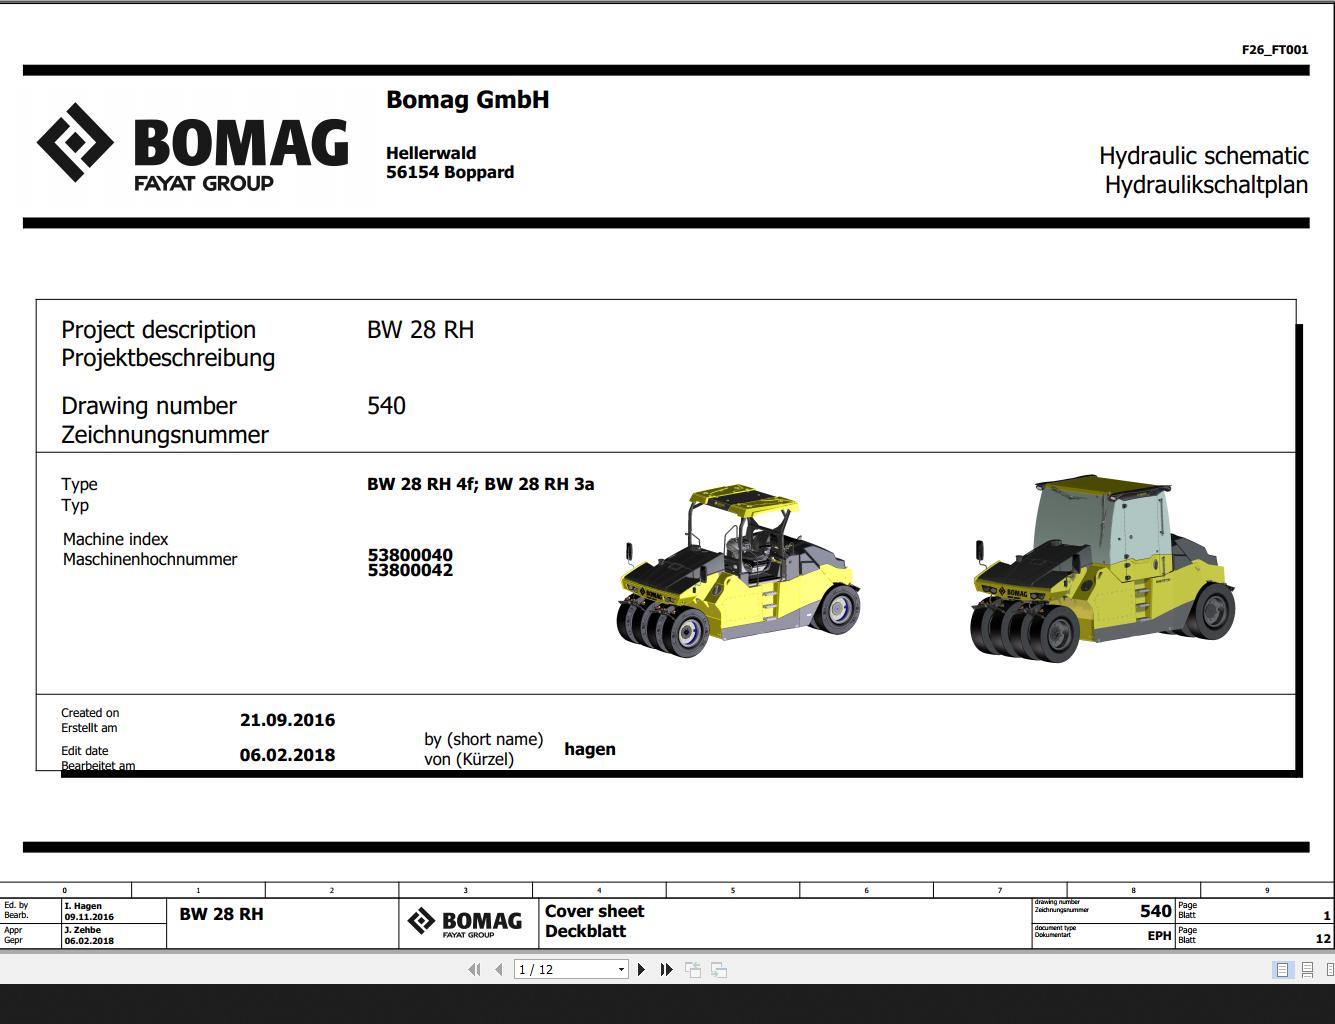Viewport: 1335px width, 1024px height.
Task: Click the 'Hydraulikschaltplan' text
Action: click(1206, 185)
